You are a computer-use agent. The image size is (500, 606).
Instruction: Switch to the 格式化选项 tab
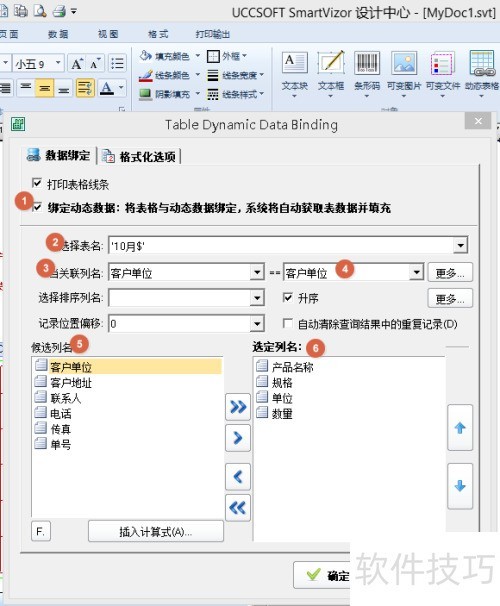[139, 157]
